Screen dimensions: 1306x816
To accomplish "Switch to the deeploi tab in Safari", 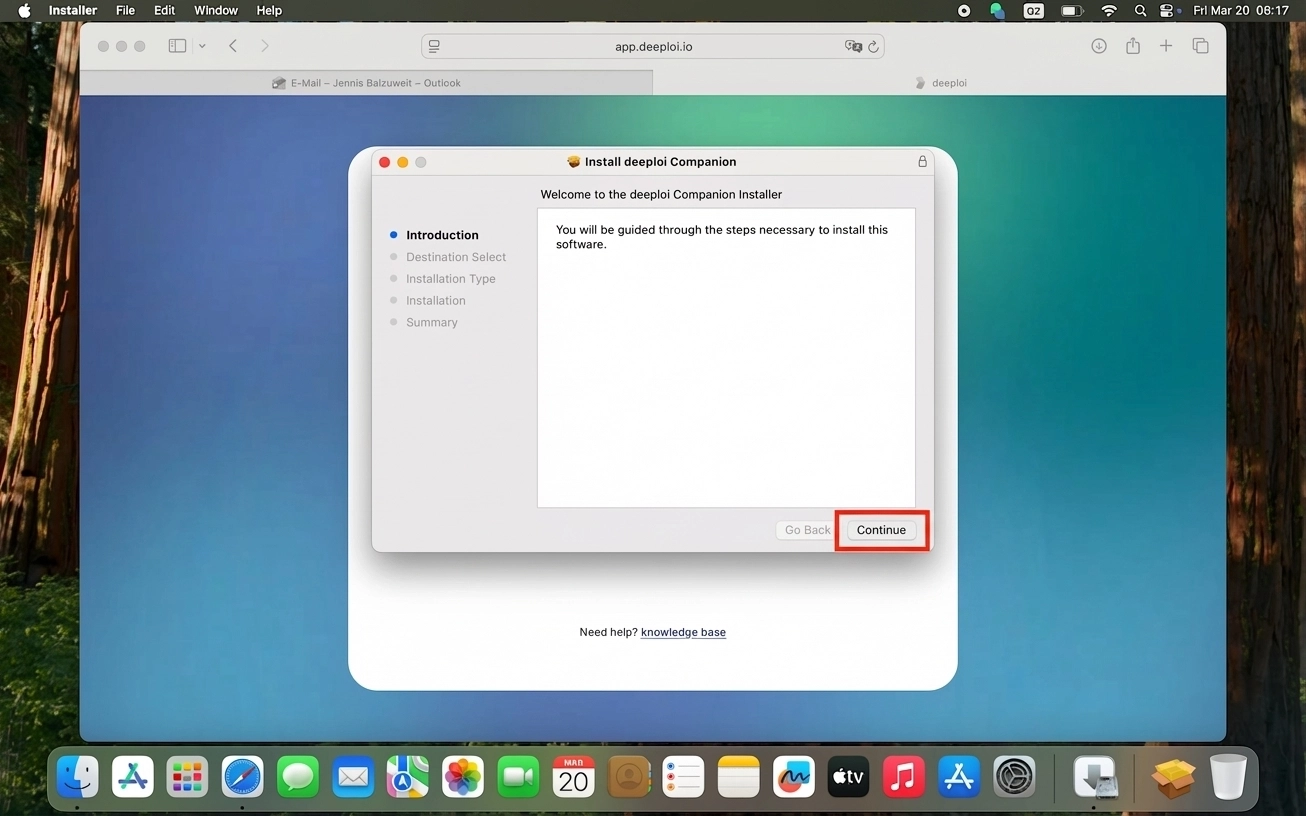I will click(940, 83).
